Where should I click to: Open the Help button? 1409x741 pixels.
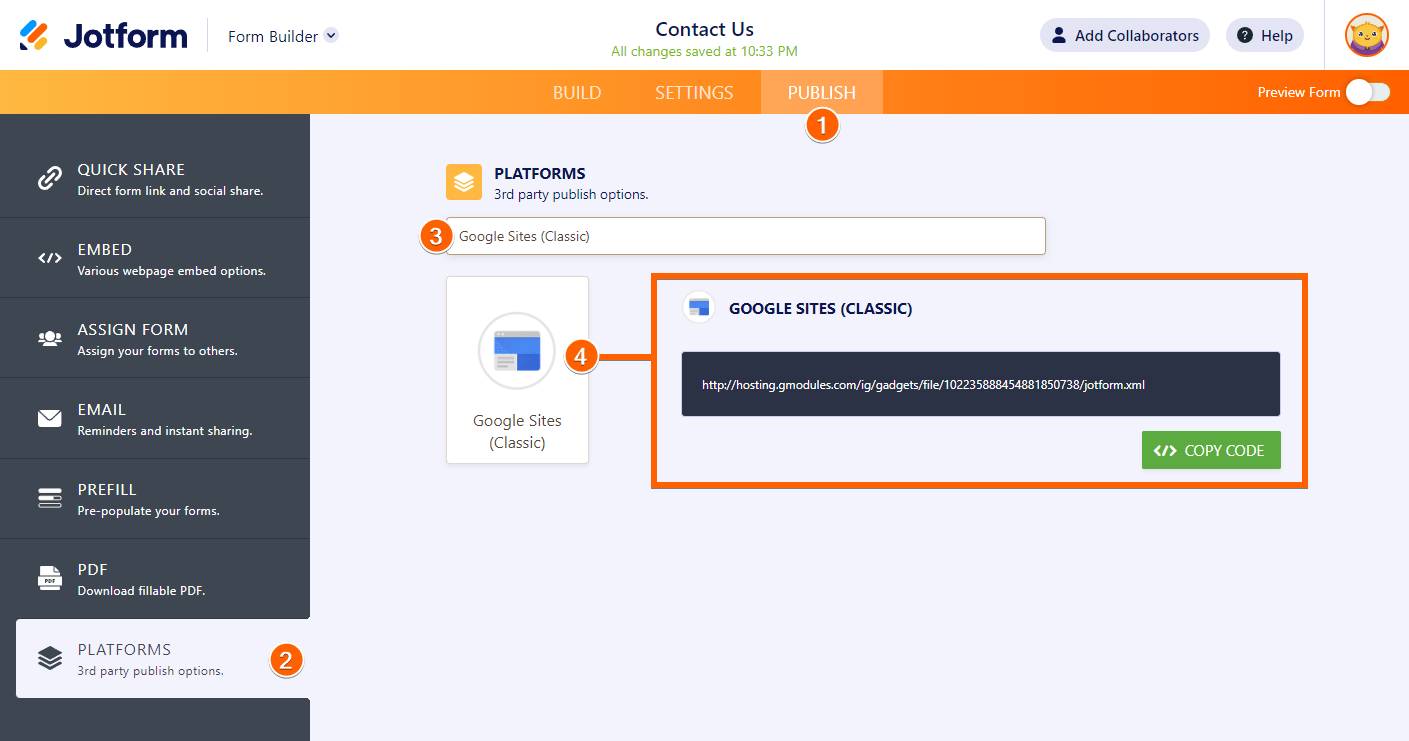(x=1265, y=35)
